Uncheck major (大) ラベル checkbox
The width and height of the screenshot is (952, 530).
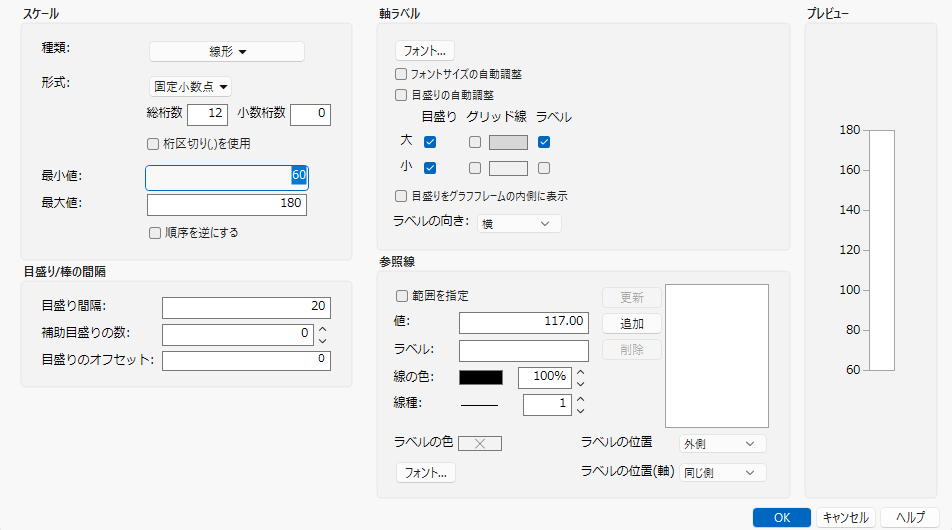coord(544,142)
